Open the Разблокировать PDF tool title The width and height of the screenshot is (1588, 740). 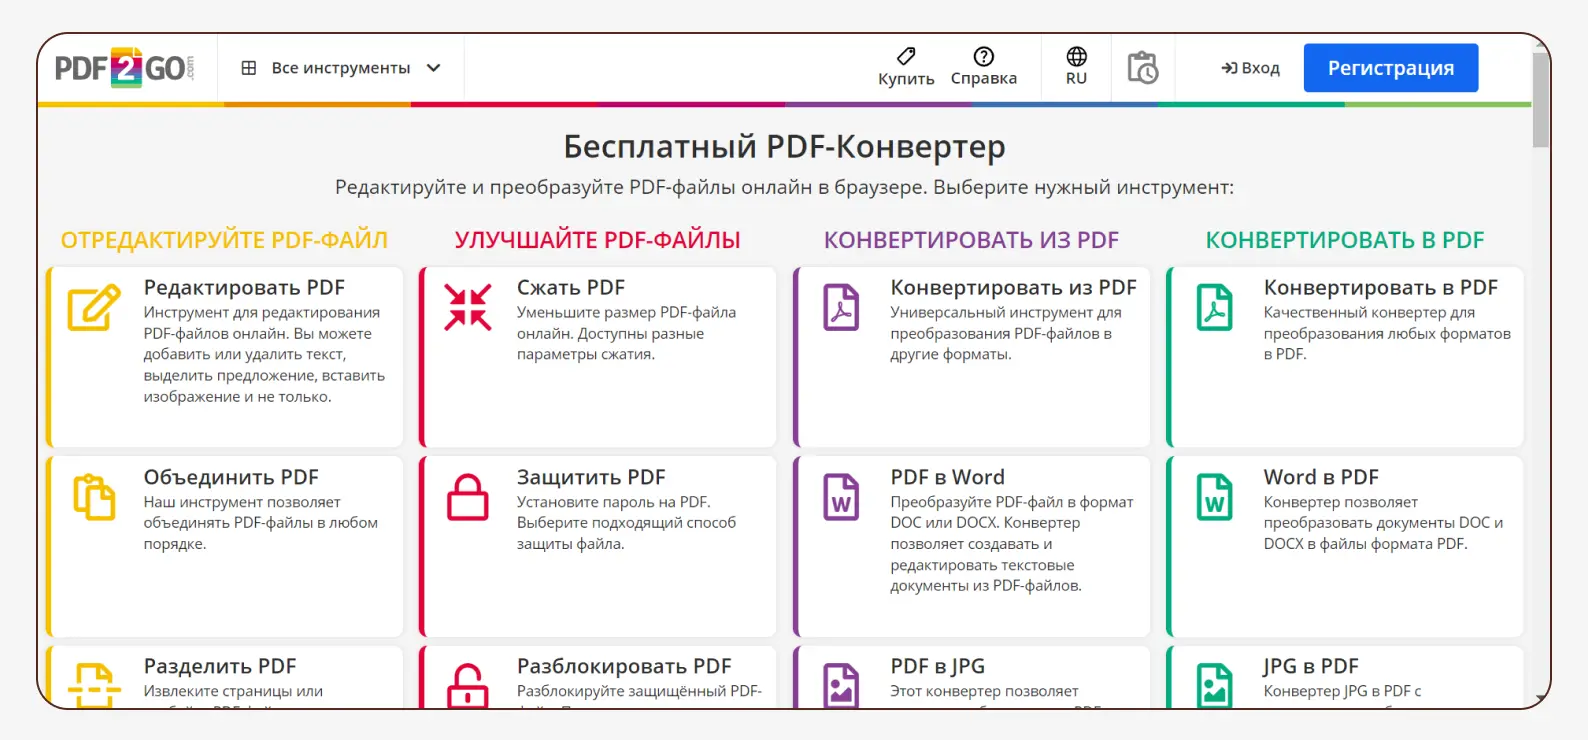pyautogui.click(x=624, y=667)
